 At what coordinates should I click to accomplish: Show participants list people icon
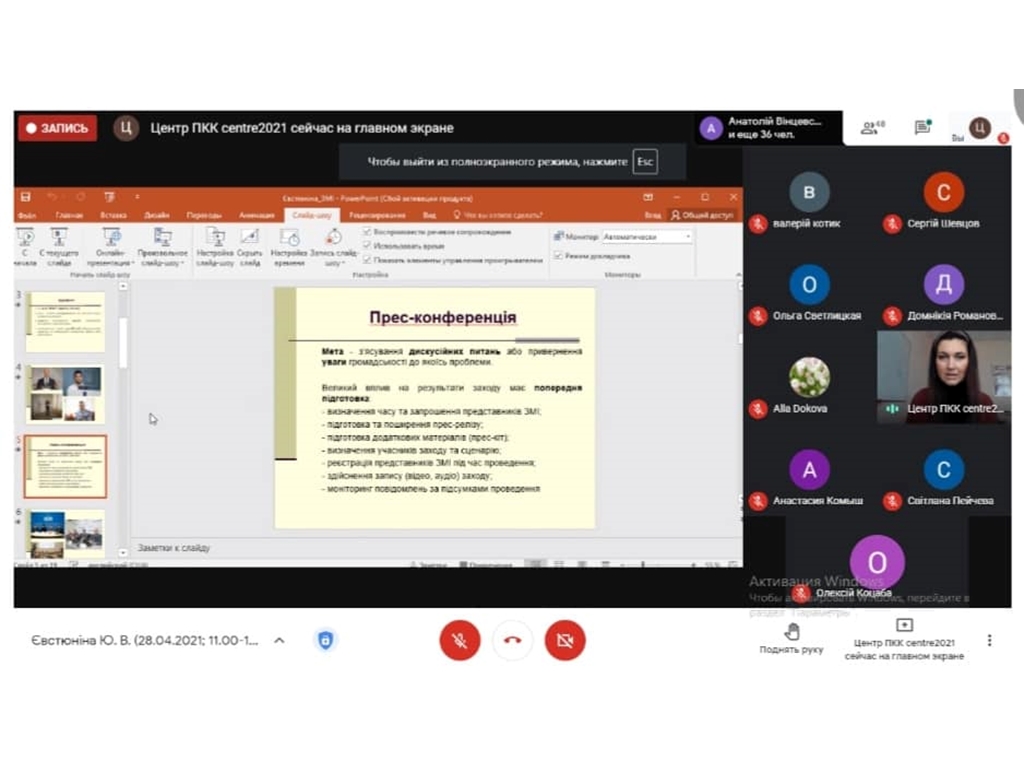[872, 127]
